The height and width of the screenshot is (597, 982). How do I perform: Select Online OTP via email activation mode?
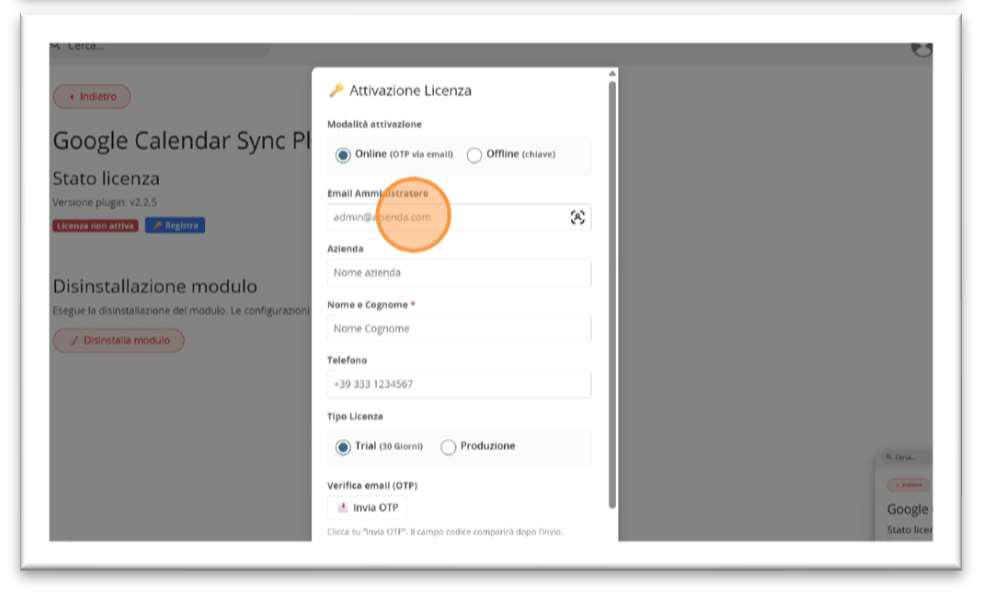coord(343,155)
